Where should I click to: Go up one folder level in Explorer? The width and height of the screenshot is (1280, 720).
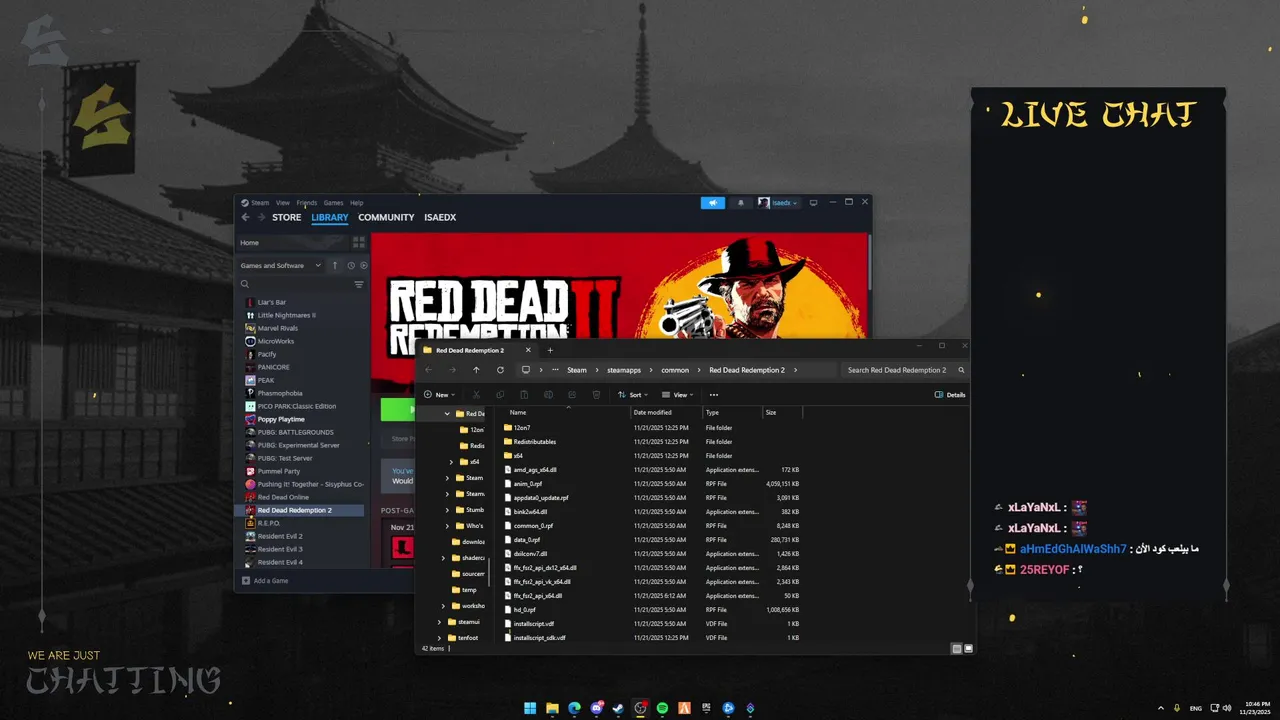click(x=476, y=370)
